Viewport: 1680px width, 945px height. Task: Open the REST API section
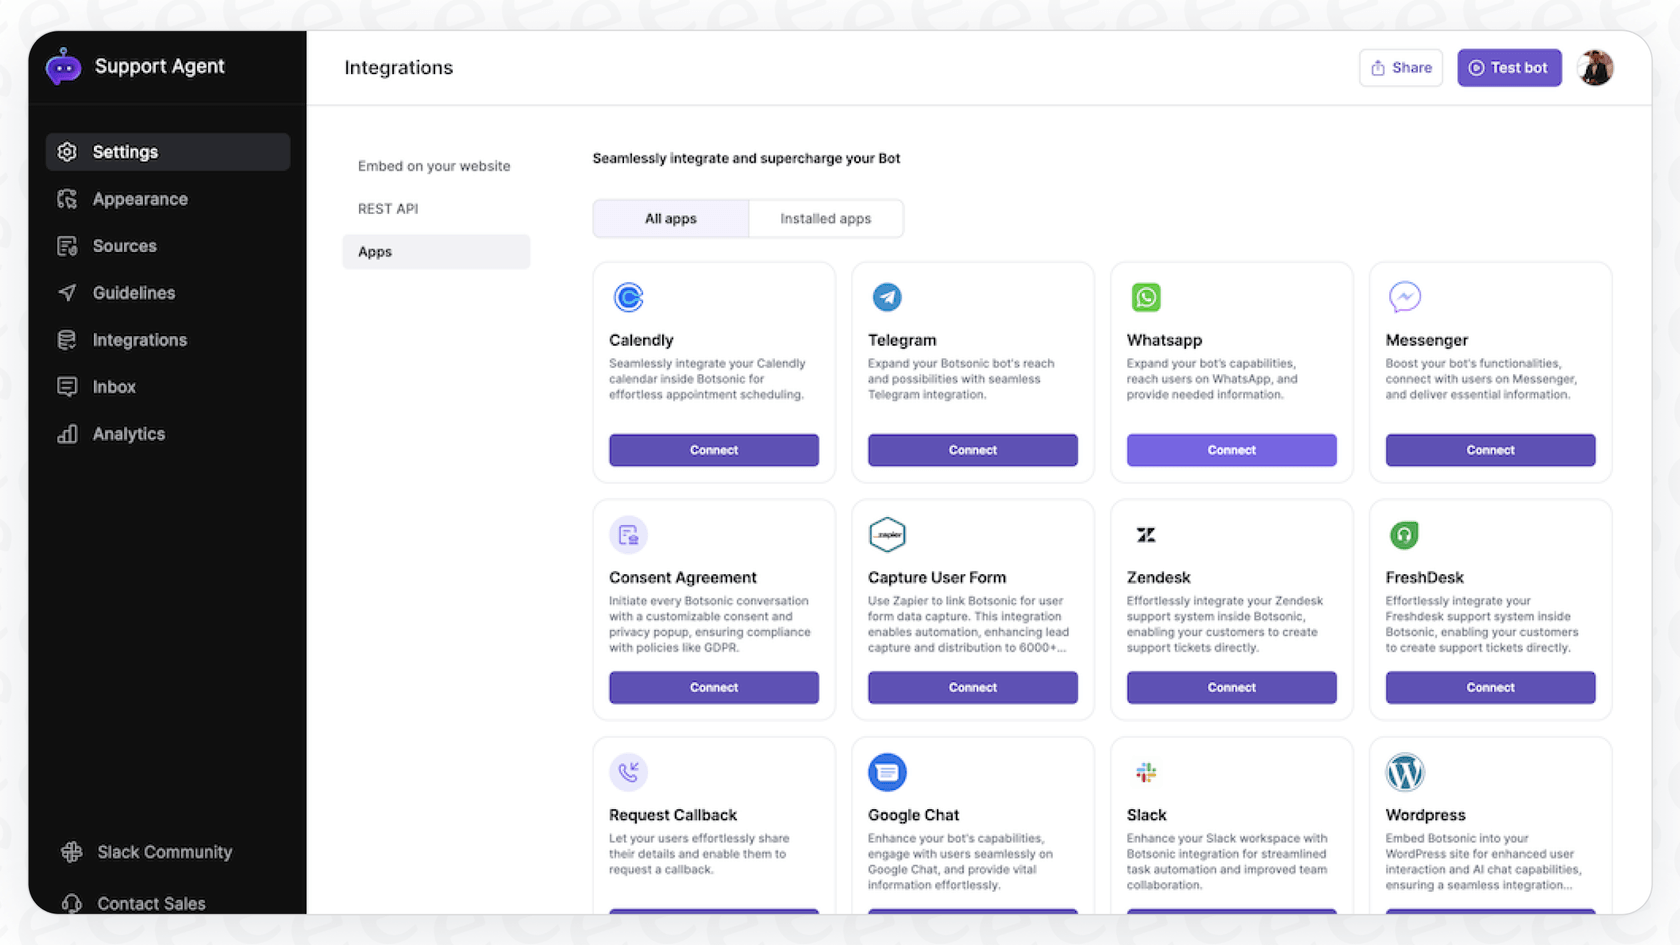pos(388,209)
